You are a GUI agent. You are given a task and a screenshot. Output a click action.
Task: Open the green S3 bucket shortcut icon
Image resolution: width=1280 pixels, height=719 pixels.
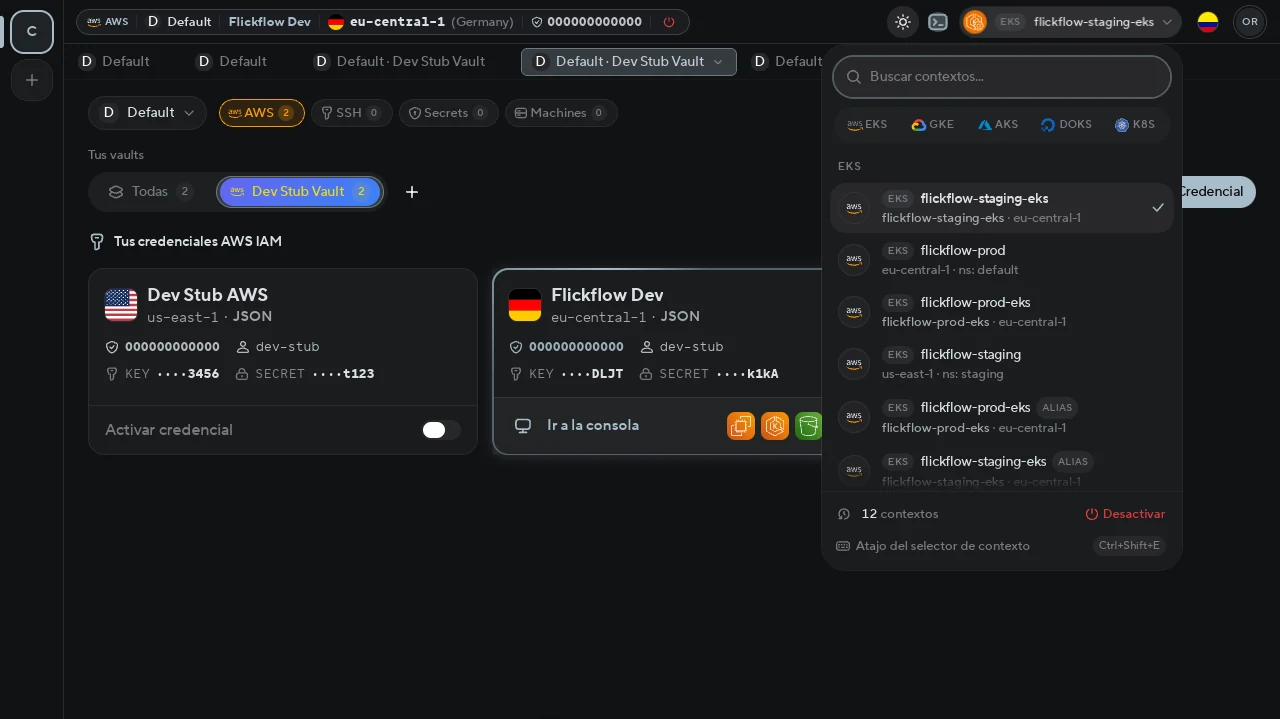coord(808,426)
